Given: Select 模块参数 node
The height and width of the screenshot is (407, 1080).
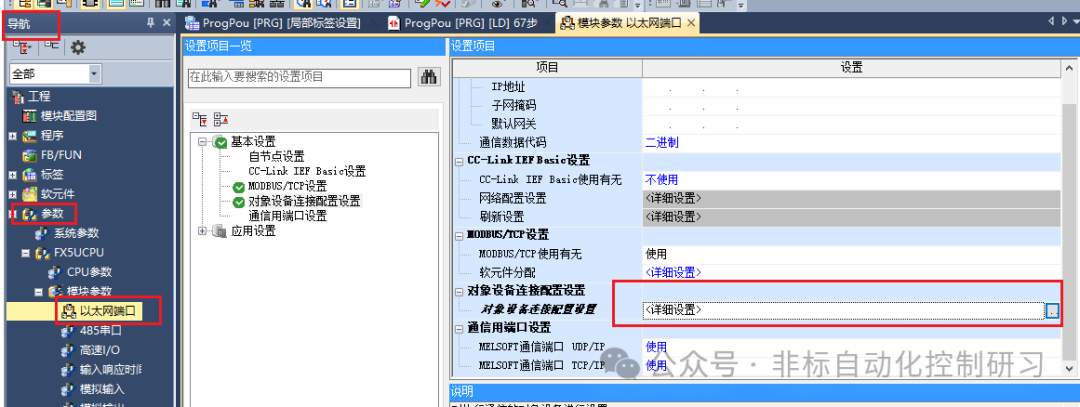Looking at the screenshot, I should pos(89,291).
